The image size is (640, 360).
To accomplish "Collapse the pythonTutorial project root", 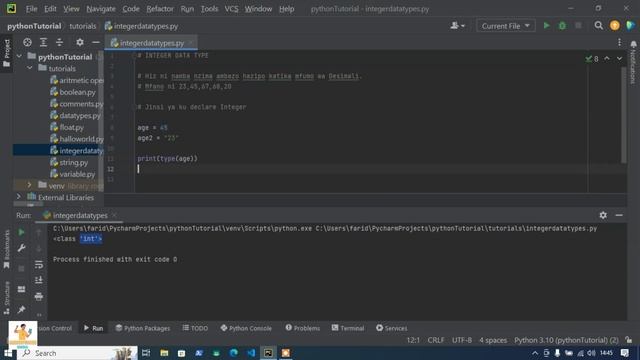I will 19,56.
